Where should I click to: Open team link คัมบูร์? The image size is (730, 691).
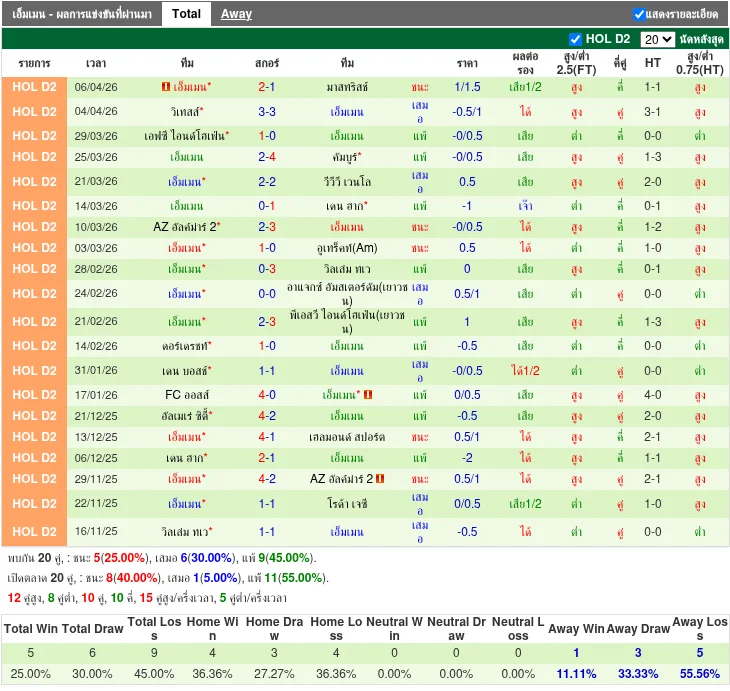345,157
